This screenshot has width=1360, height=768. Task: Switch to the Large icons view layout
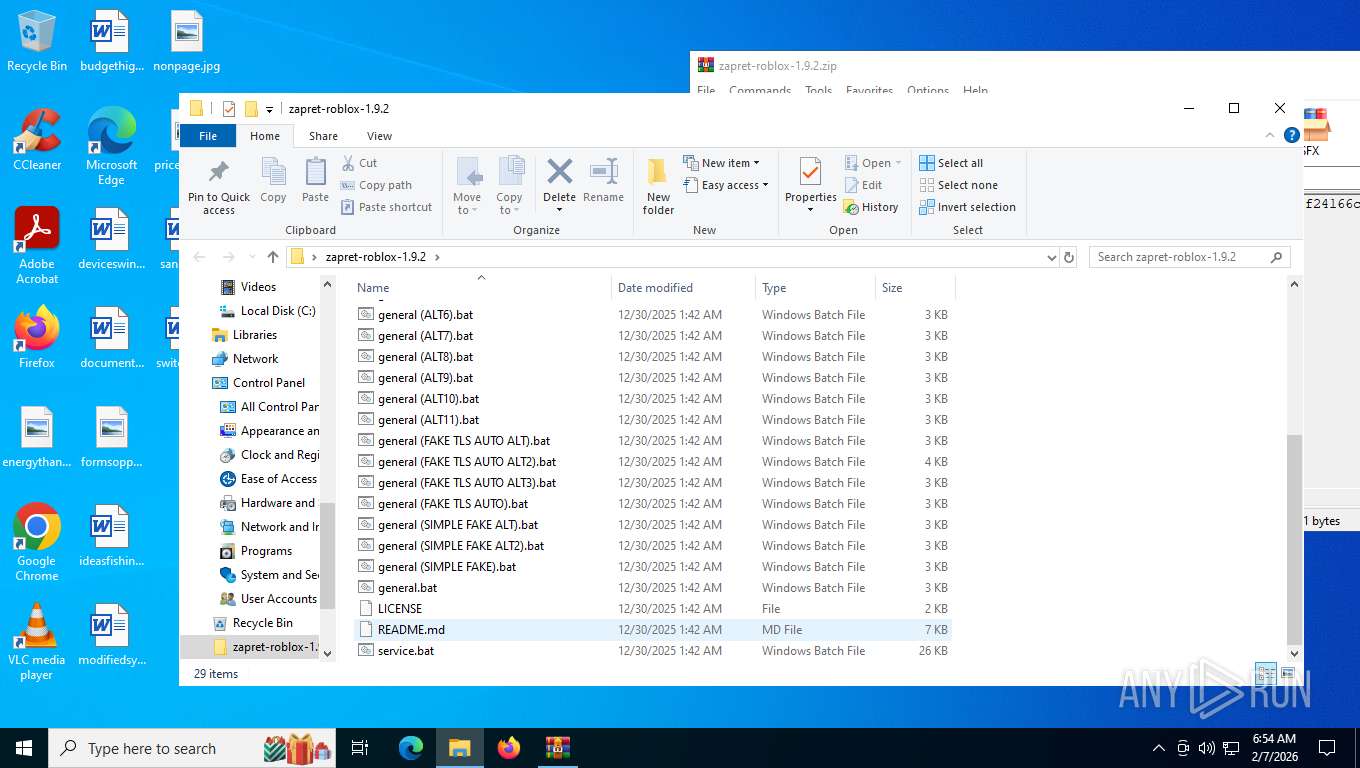(1288, 674)
